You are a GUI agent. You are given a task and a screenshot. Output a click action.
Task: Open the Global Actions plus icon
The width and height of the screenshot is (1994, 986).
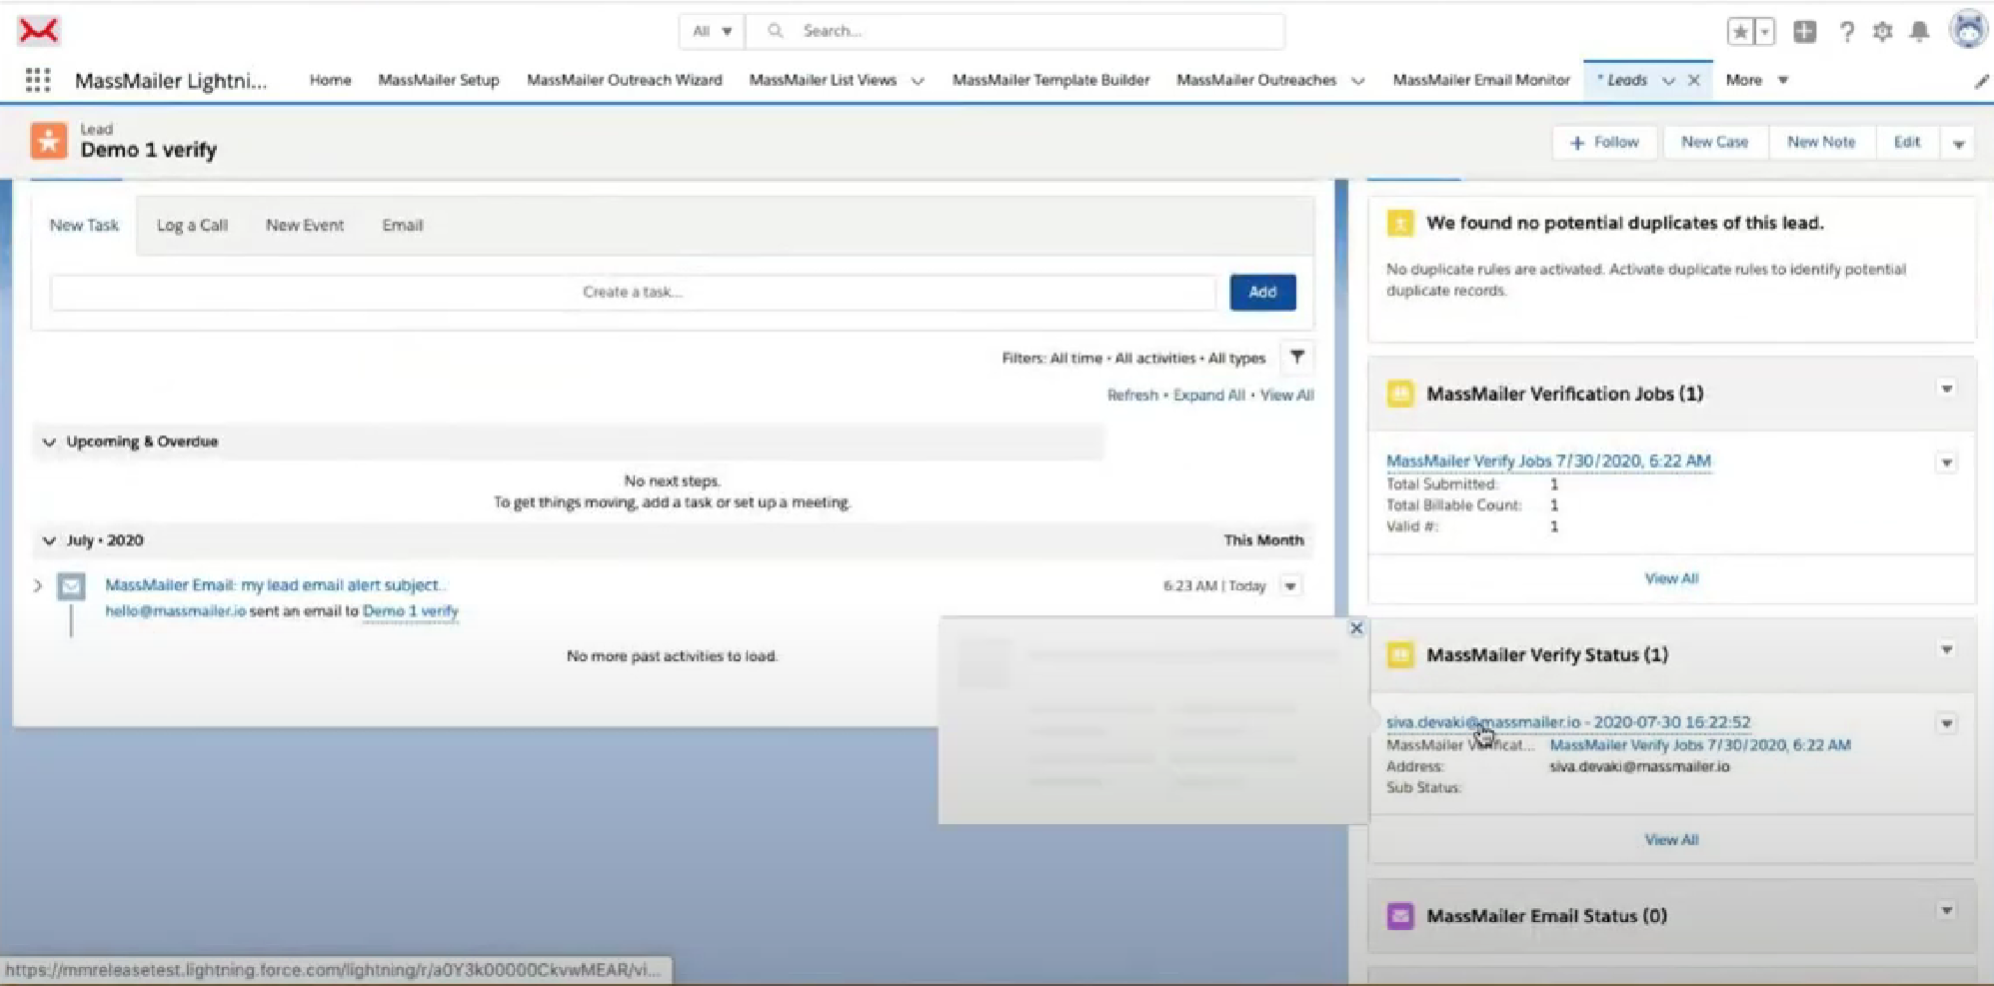[1805, 31]
